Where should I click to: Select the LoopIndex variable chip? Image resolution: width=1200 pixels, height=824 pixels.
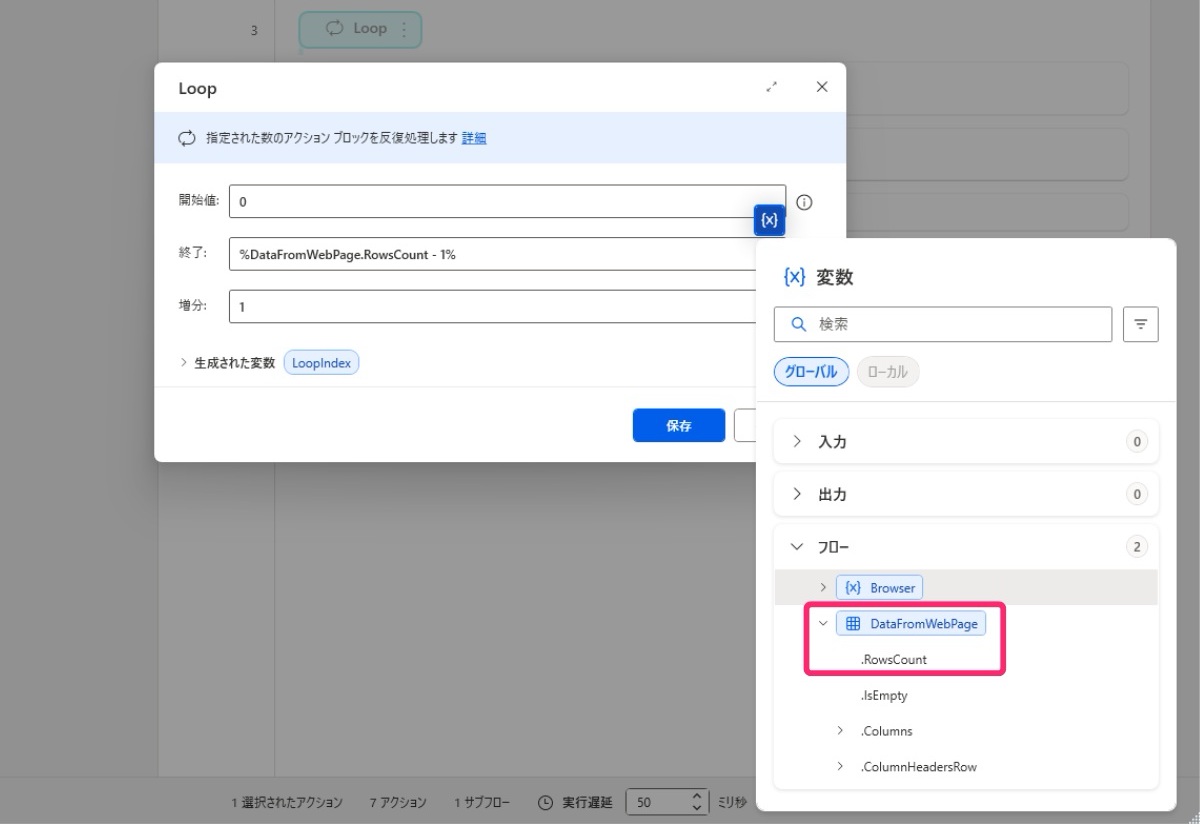click(x=321, y=363)
